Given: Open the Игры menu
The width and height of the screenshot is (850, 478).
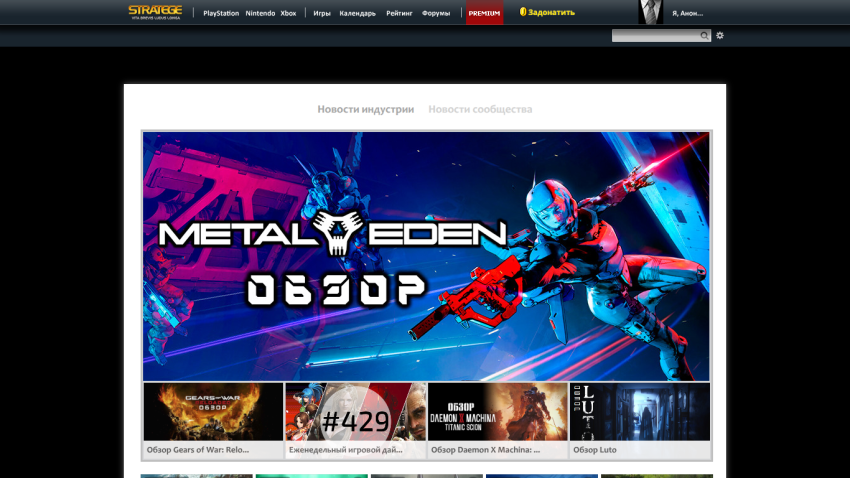Looking at the screenshot, I should click(x=322, y=13).
